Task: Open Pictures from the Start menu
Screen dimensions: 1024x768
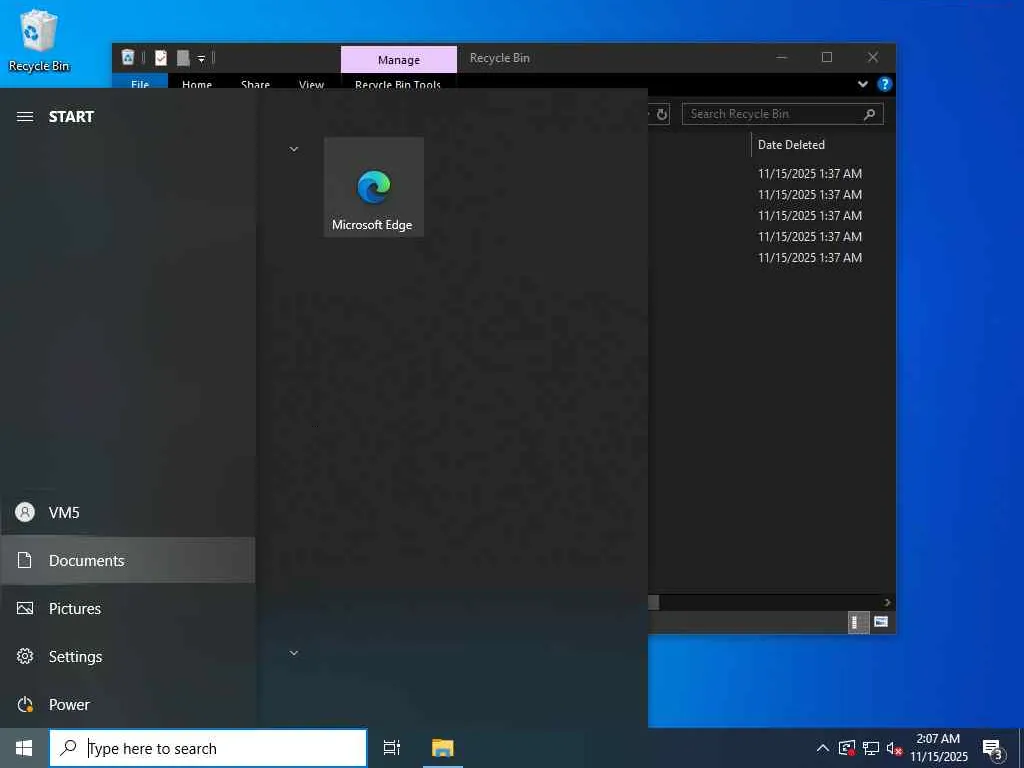Action: [128, 609]
